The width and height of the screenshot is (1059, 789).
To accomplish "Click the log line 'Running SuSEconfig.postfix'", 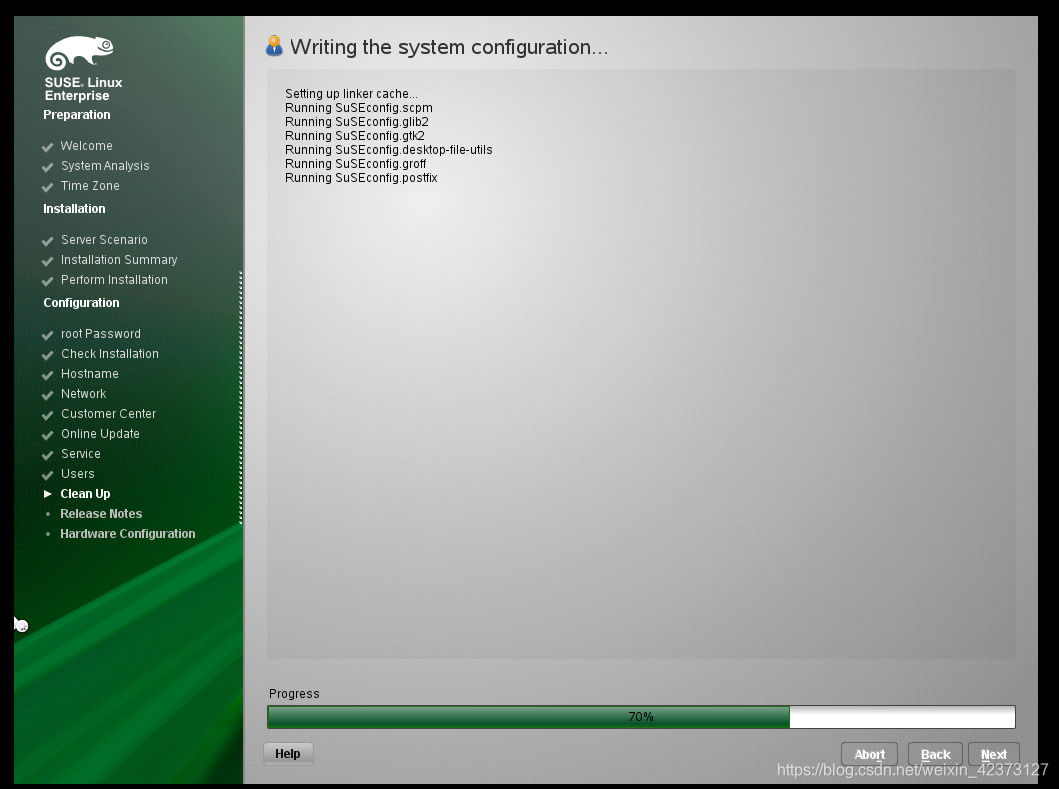I will (x=361, y=178).
